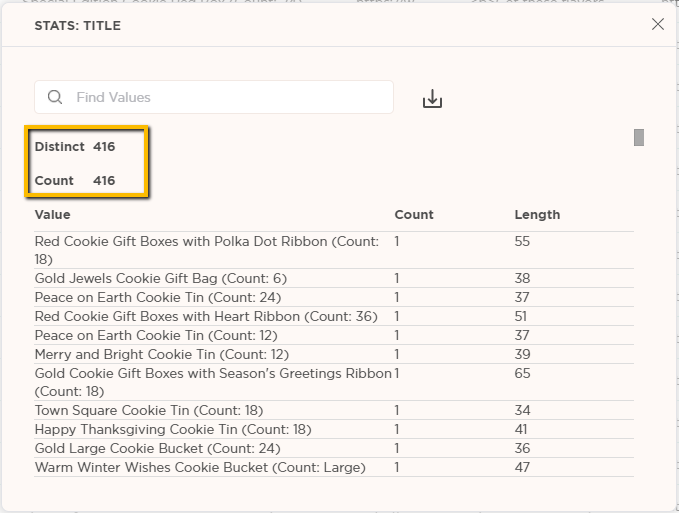Select Peace on Earth Cookie Tin (Count: 12)
The image size is (679, 513).
[334, 336]
